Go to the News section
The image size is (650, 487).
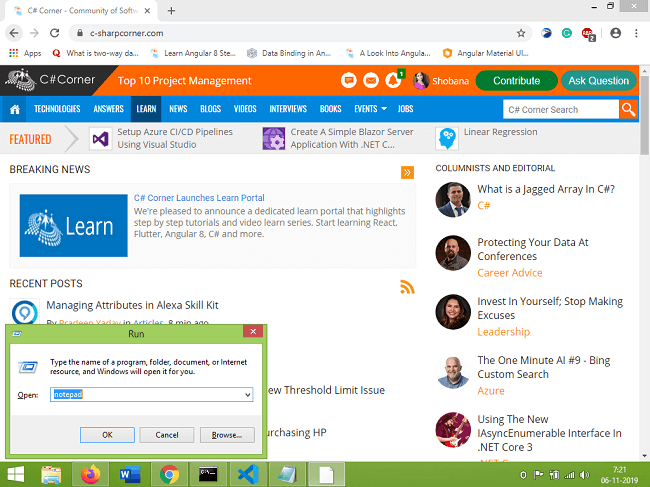click(178, 109)
